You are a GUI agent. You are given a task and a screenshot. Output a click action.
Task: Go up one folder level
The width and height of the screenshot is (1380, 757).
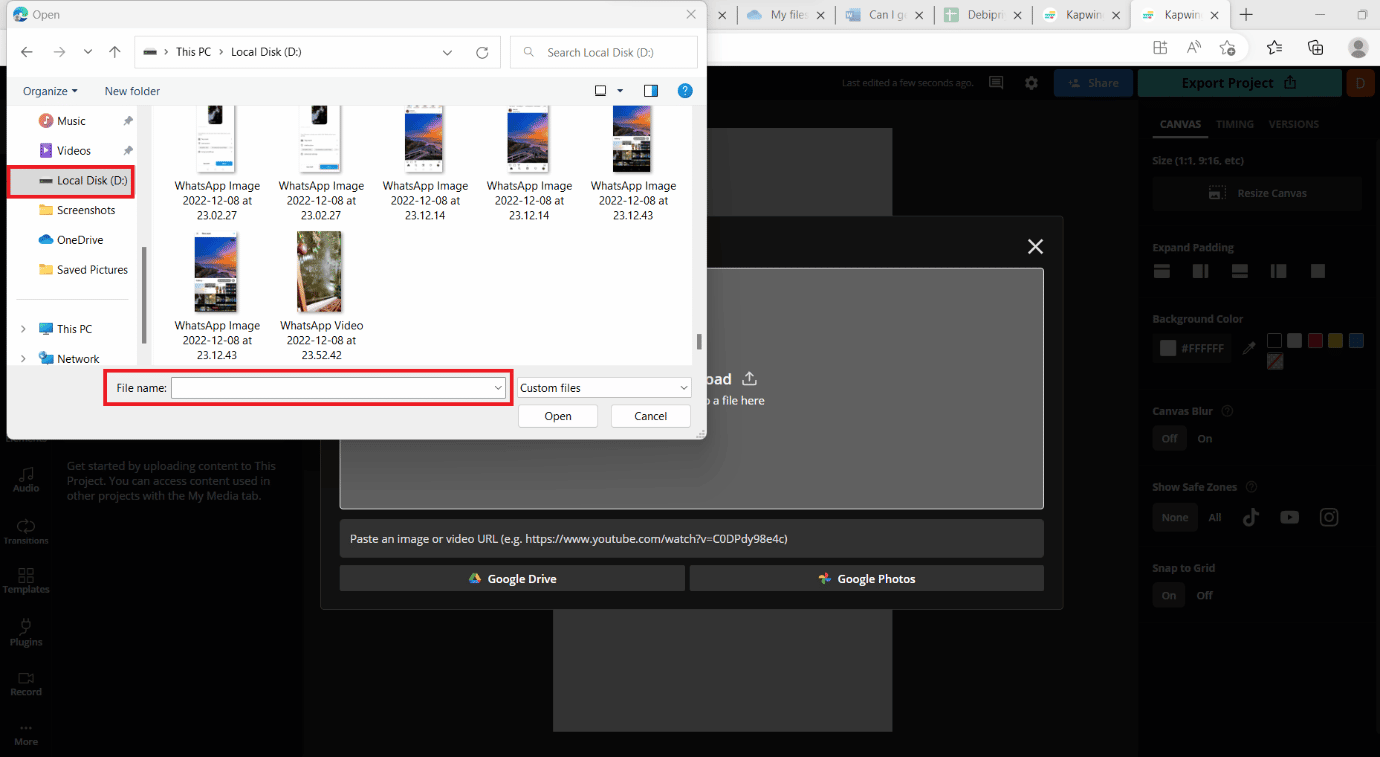click(115, 52)
